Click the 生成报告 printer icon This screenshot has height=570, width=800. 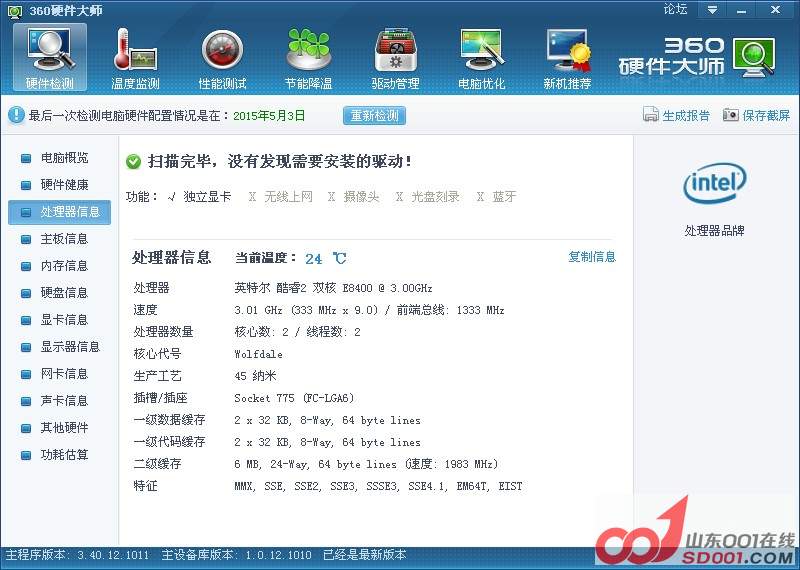pyautogui.click(x=651, y=115)
